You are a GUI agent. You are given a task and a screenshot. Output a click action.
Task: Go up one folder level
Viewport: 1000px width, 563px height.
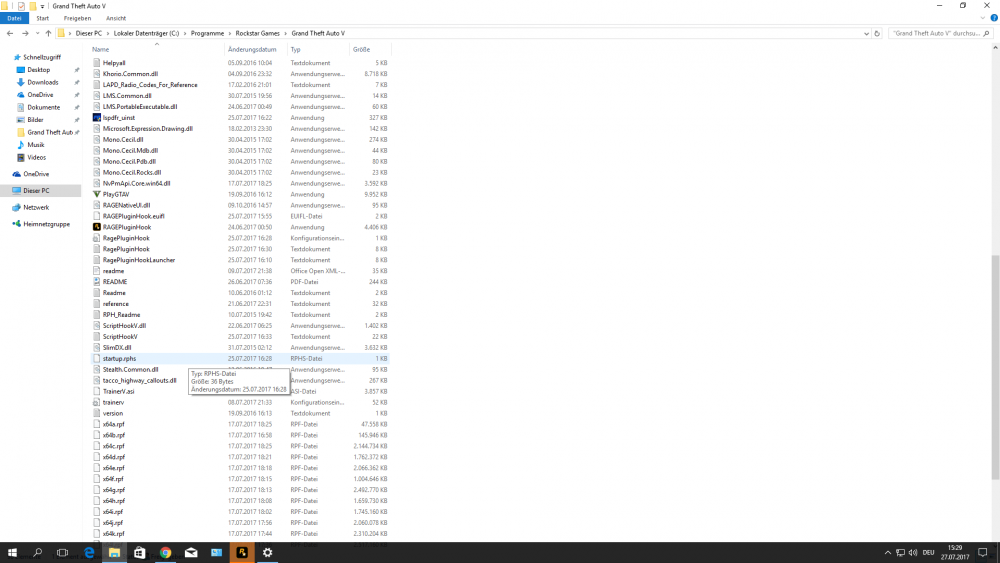tap(48, 33)
